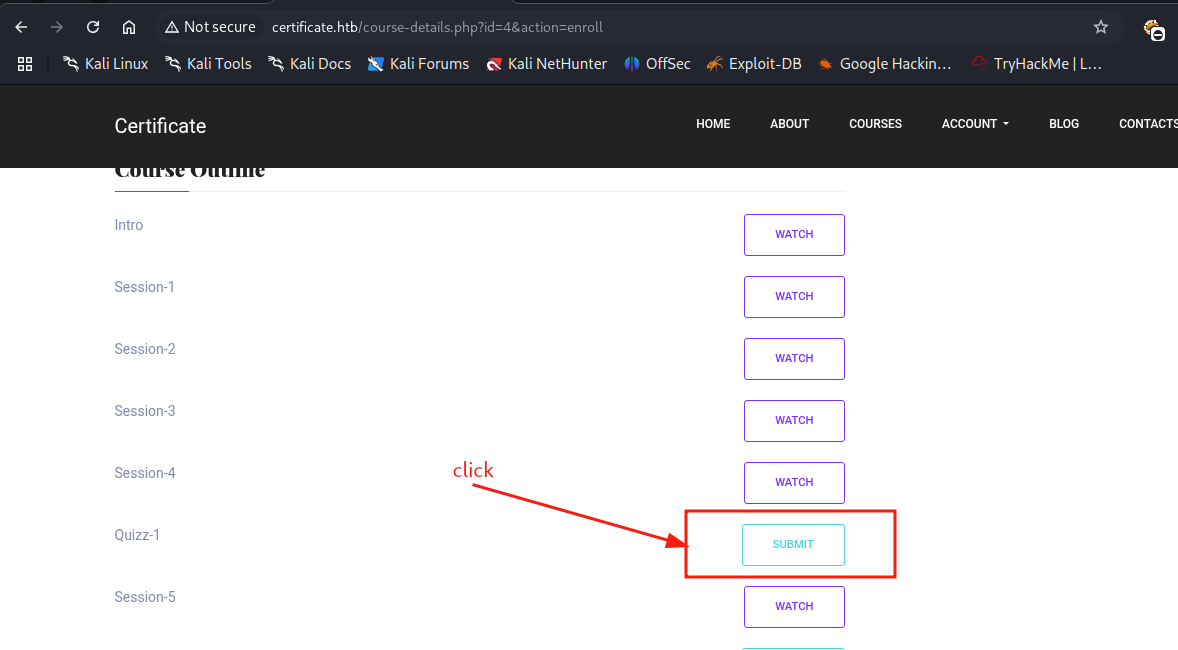Expand the ACCOUNT dropdown menu

975,124
